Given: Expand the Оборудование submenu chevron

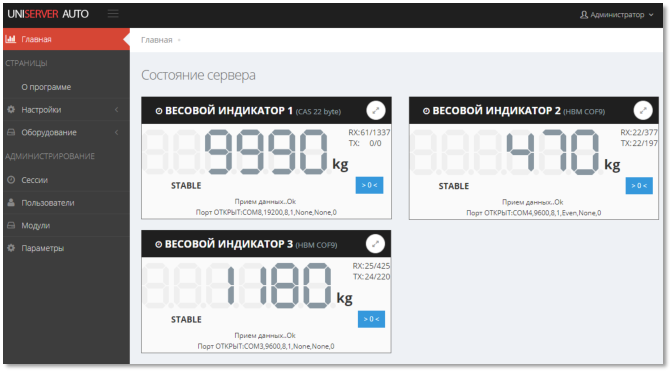Looking at the screenshot, I should [116, 132].
